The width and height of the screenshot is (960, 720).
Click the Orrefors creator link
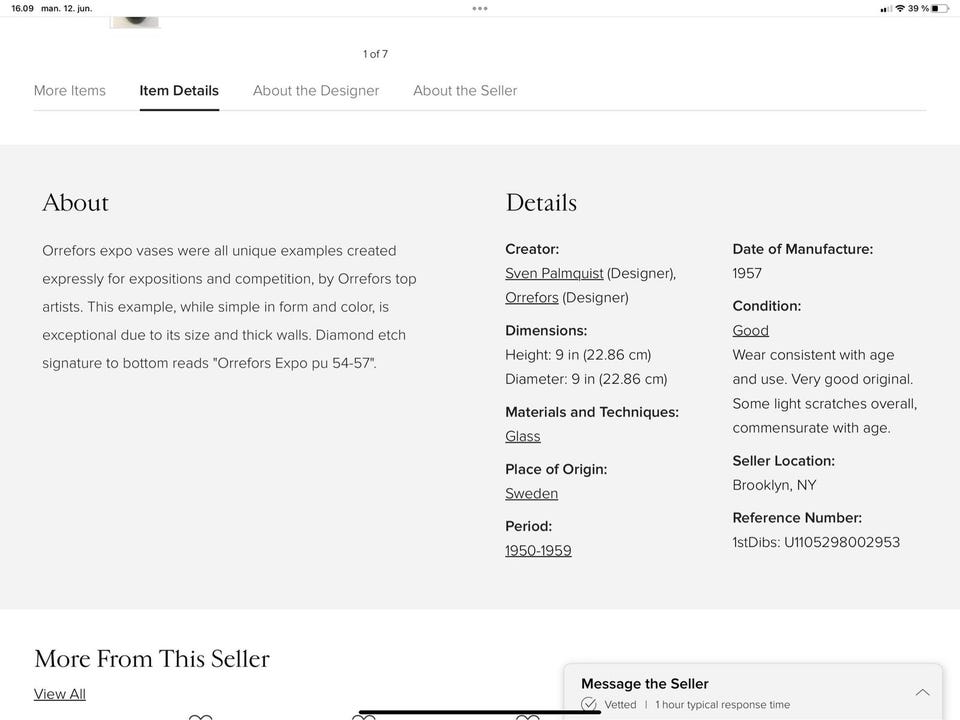tap(532, 297)
